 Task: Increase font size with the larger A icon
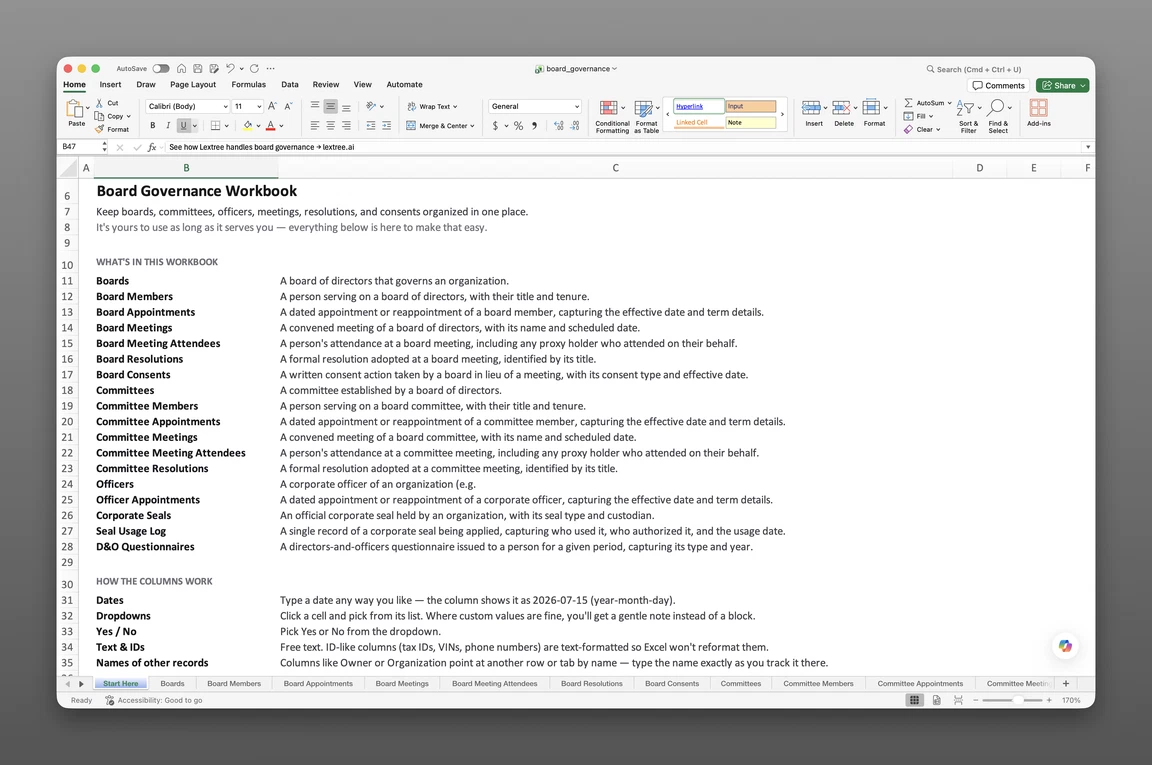(272, 107)
